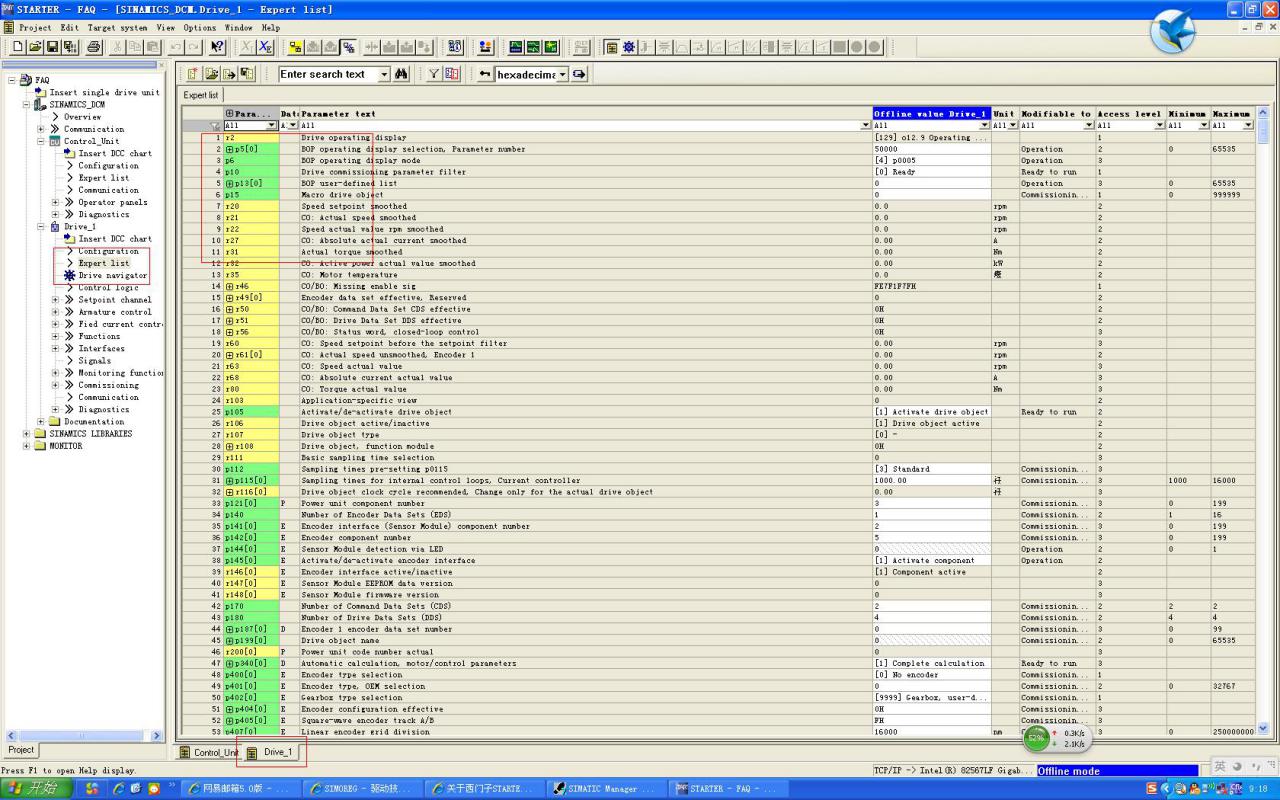Open the search text history dropdown
Viewport: 1280px width, 800px height.
coord(384,74)
